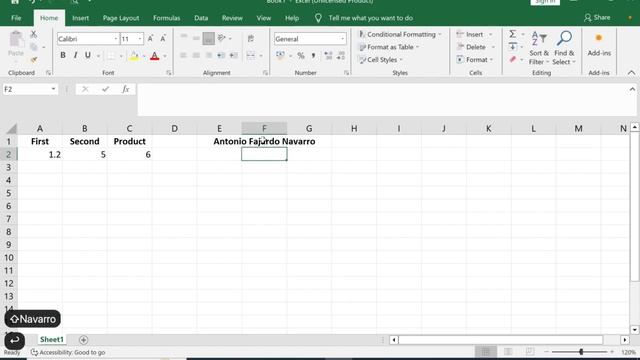Open the font size dropdown
Screen dimensions: 640x360
[140, 39]
